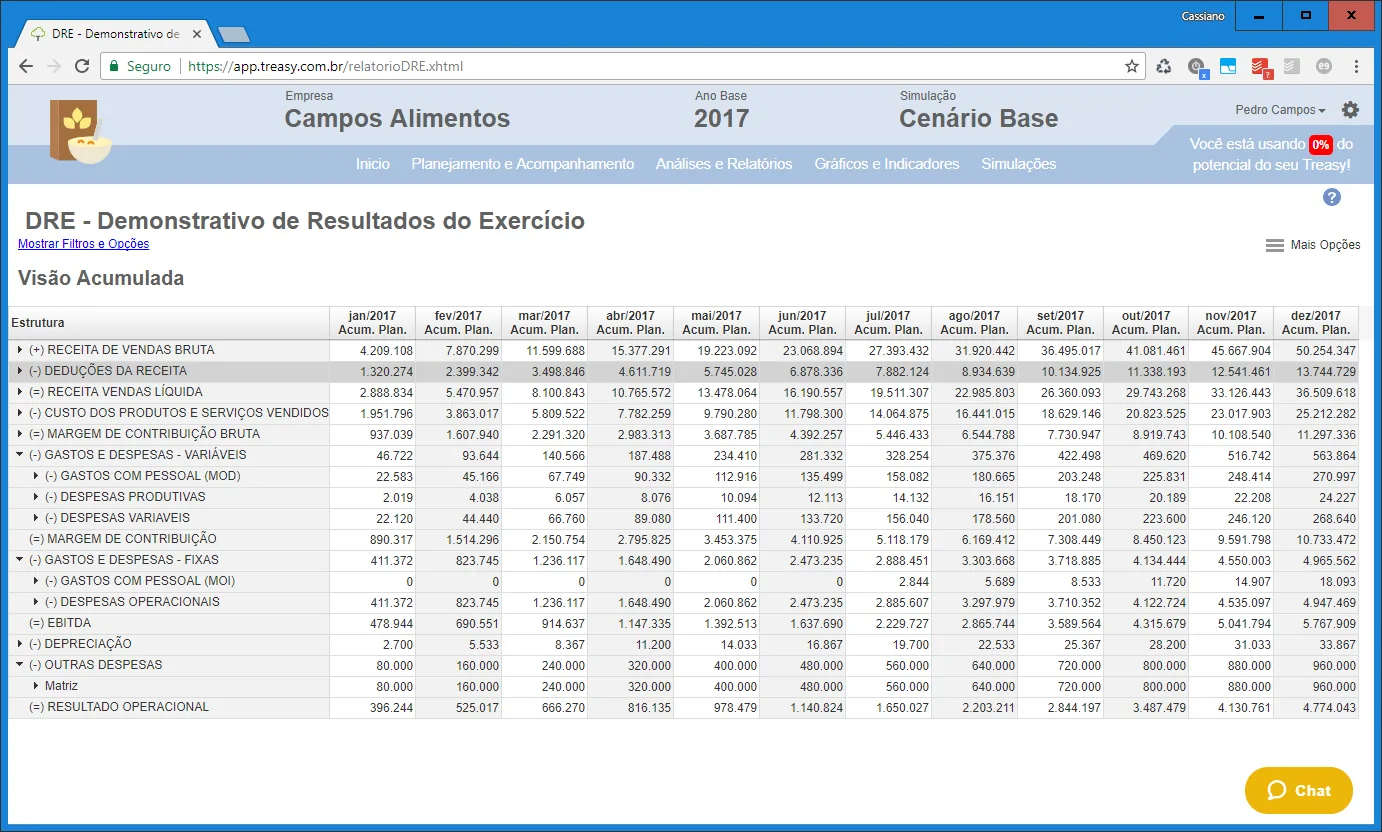1382x832 pixels.
Task: Click the blue help question mark icon
Action: (x=1332, y=197)
